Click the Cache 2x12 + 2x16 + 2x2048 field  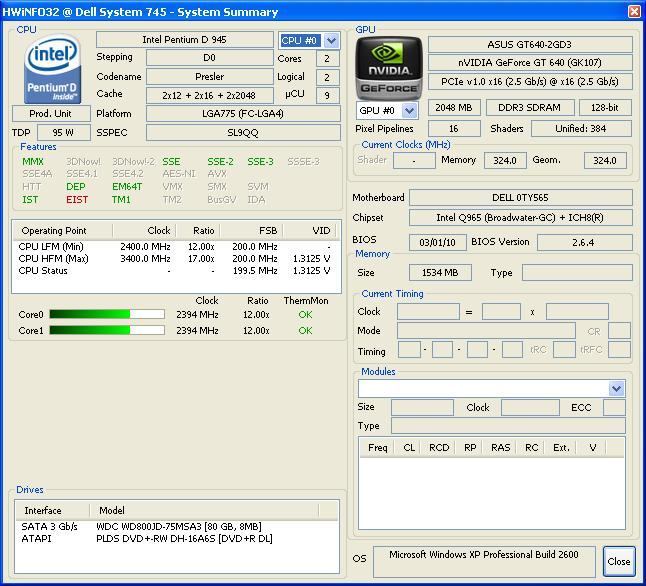209,96
